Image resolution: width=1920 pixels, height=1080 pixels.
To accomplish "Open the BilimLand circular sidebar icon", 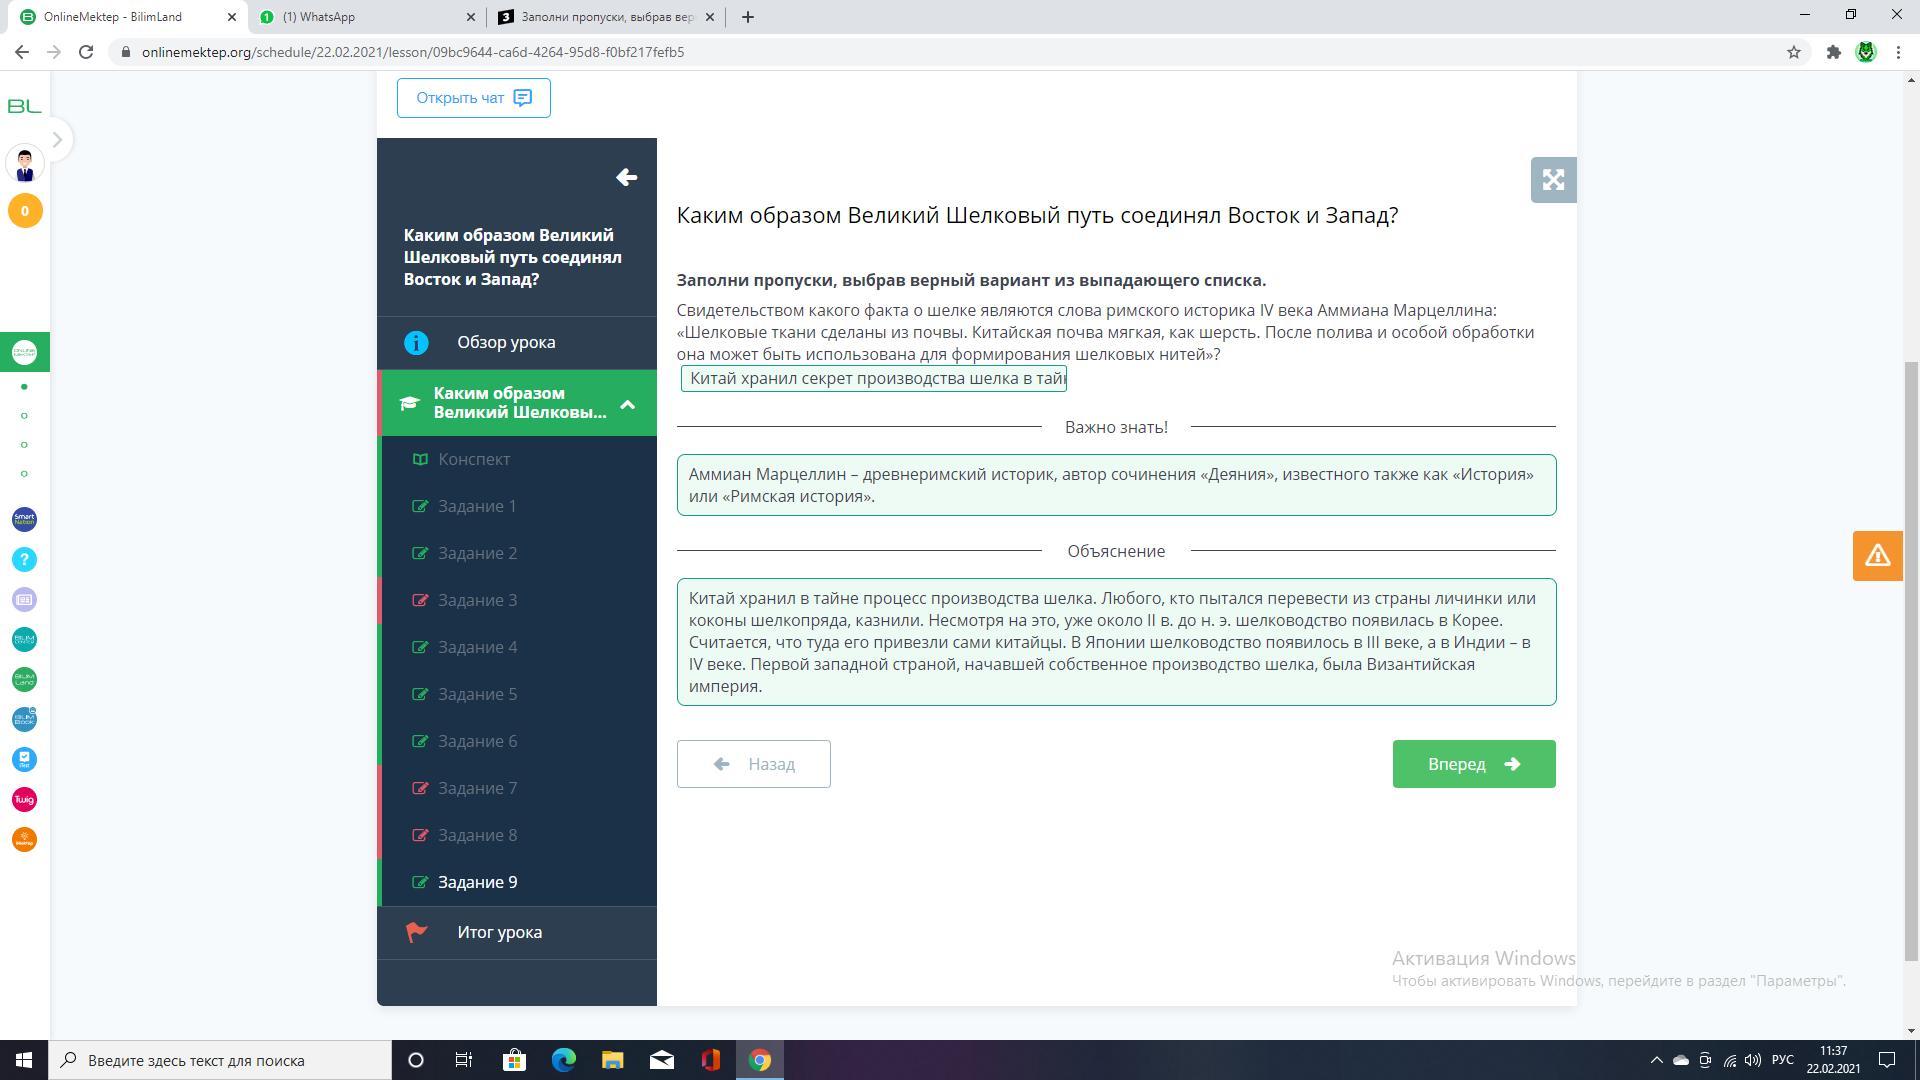I will [24, 679].
